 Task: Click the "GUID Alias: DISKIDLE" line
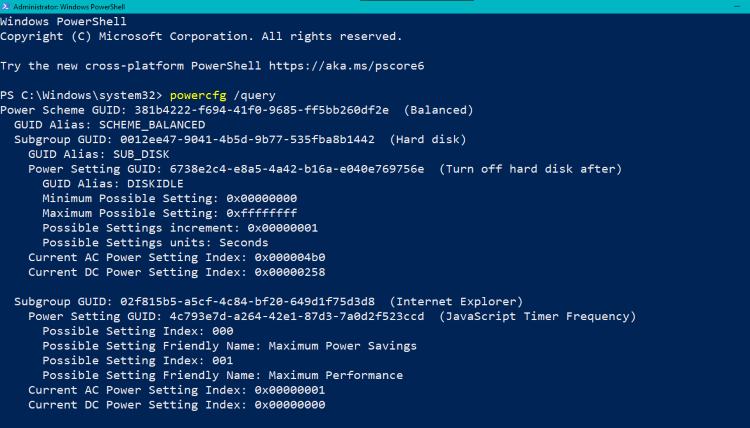(x=113, y=183)
